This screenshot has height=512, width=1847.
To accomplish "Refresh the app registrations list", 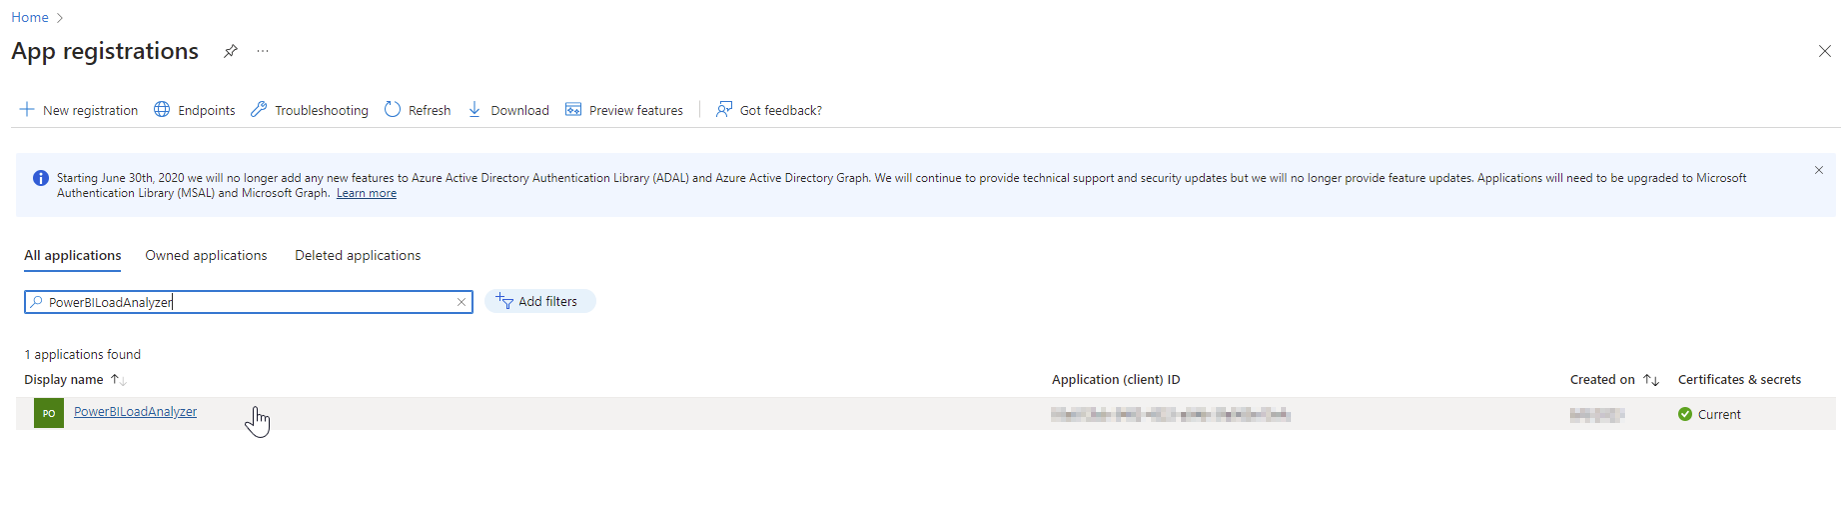I will [418, 110].
